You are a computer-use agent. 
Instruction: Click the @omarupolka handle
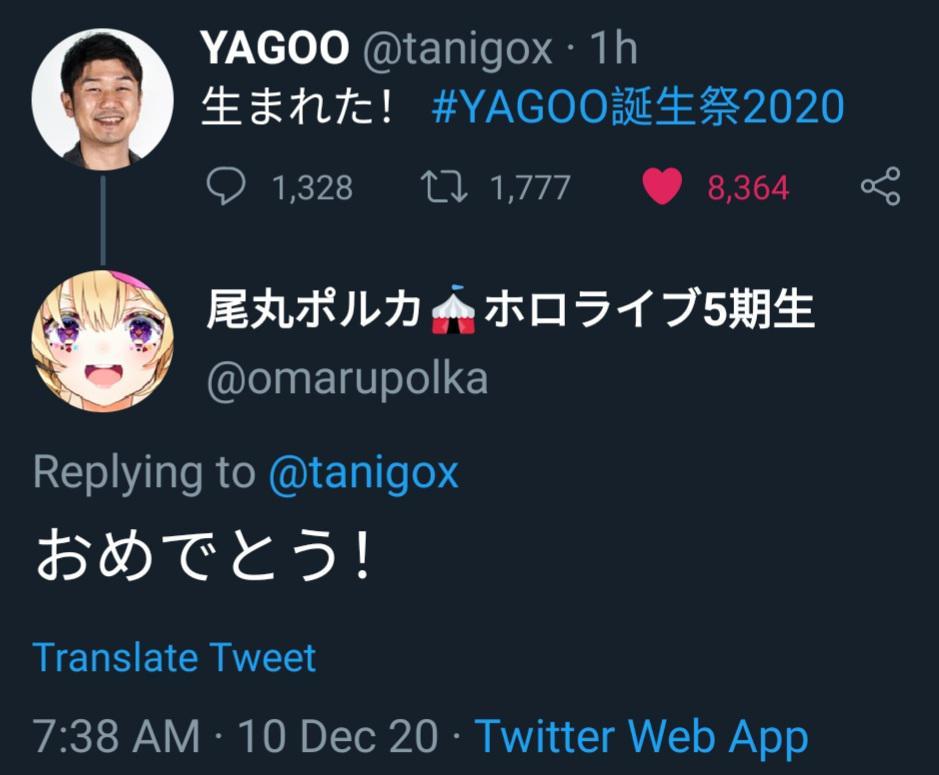[347, 379]
